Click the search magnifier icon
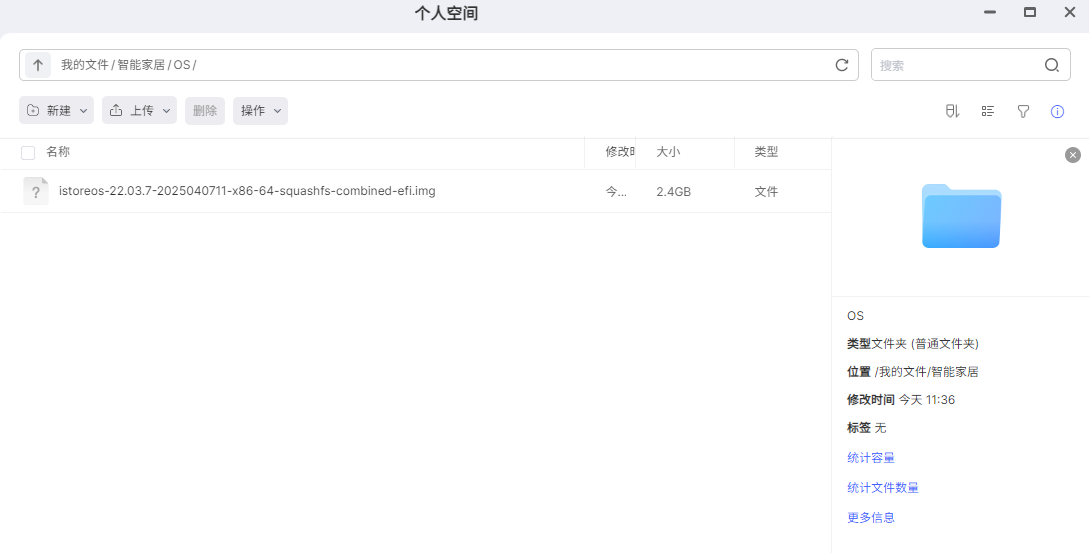This screenshot has height=553, width=1089. (x=1052, y=65)
